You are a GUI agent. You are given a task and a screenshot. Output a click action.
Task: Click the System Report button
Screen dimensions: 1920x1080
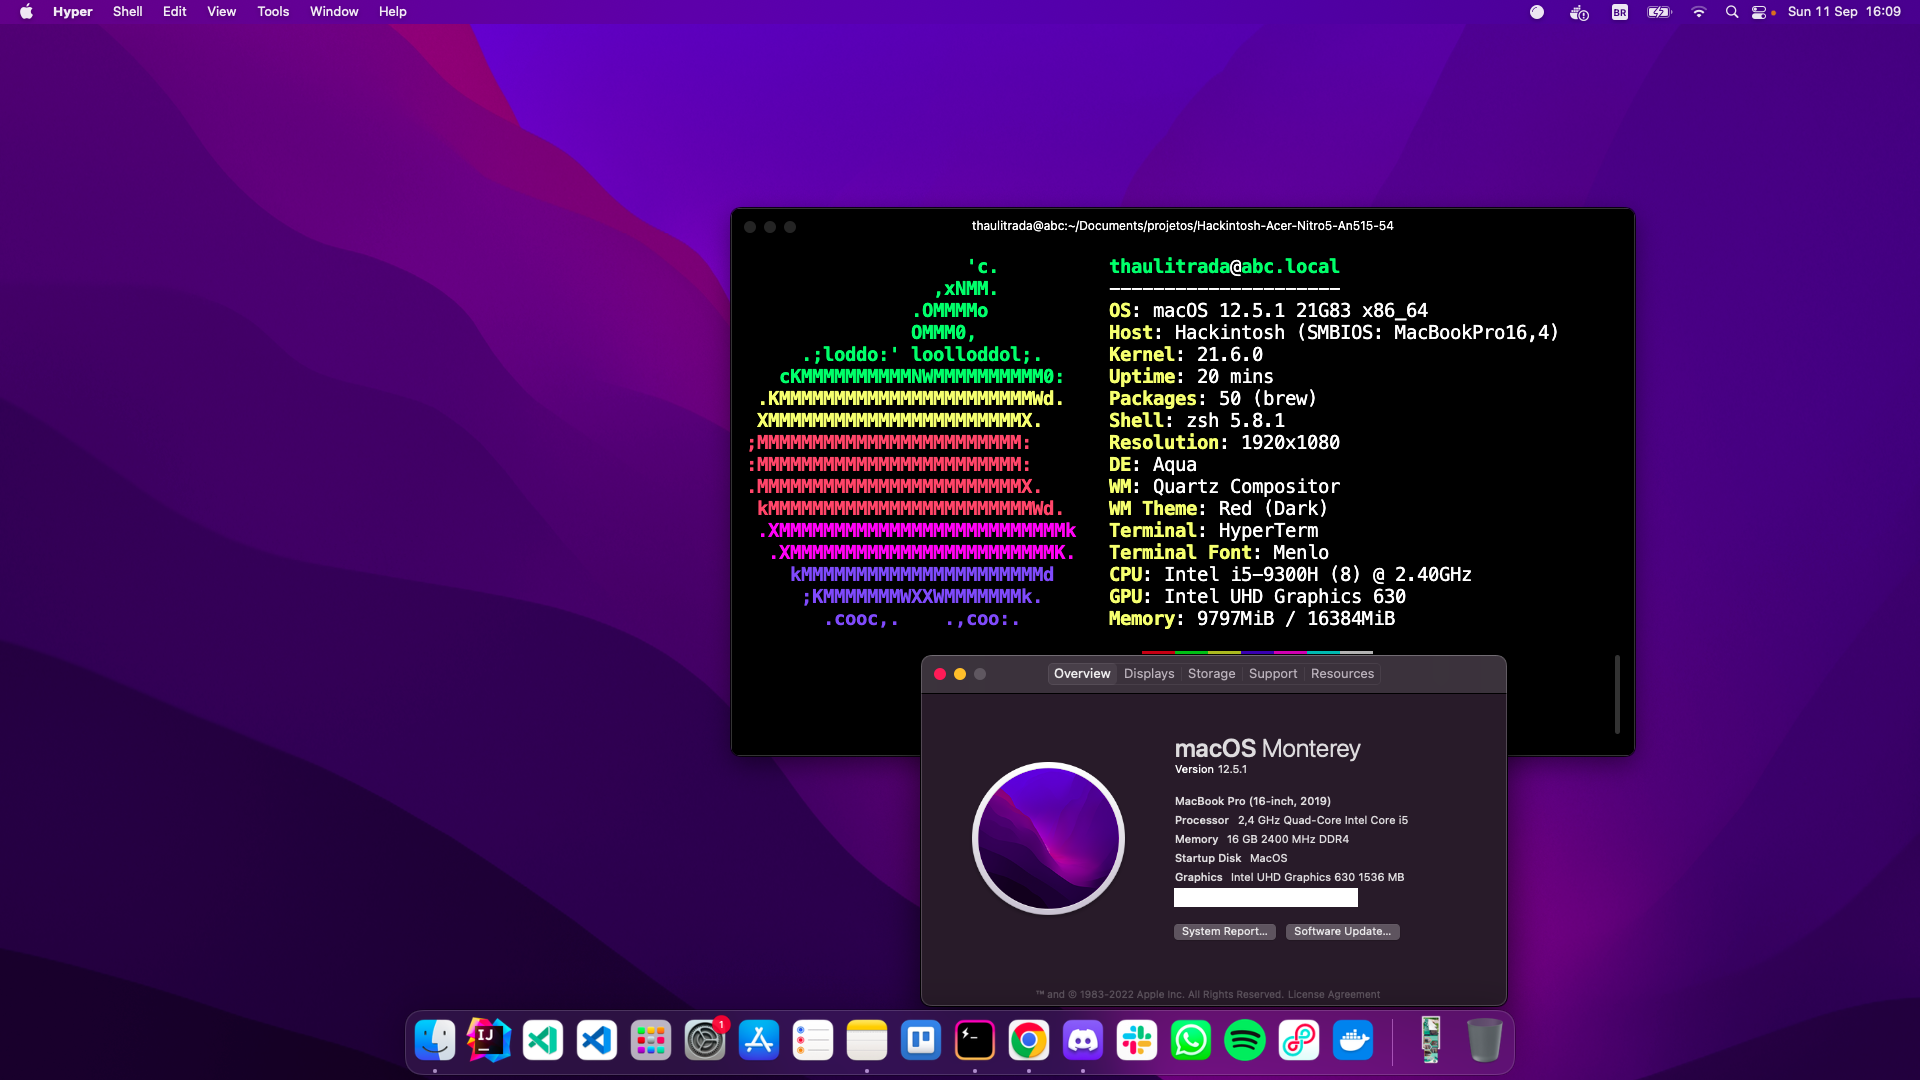click(x=1224, y=932)
